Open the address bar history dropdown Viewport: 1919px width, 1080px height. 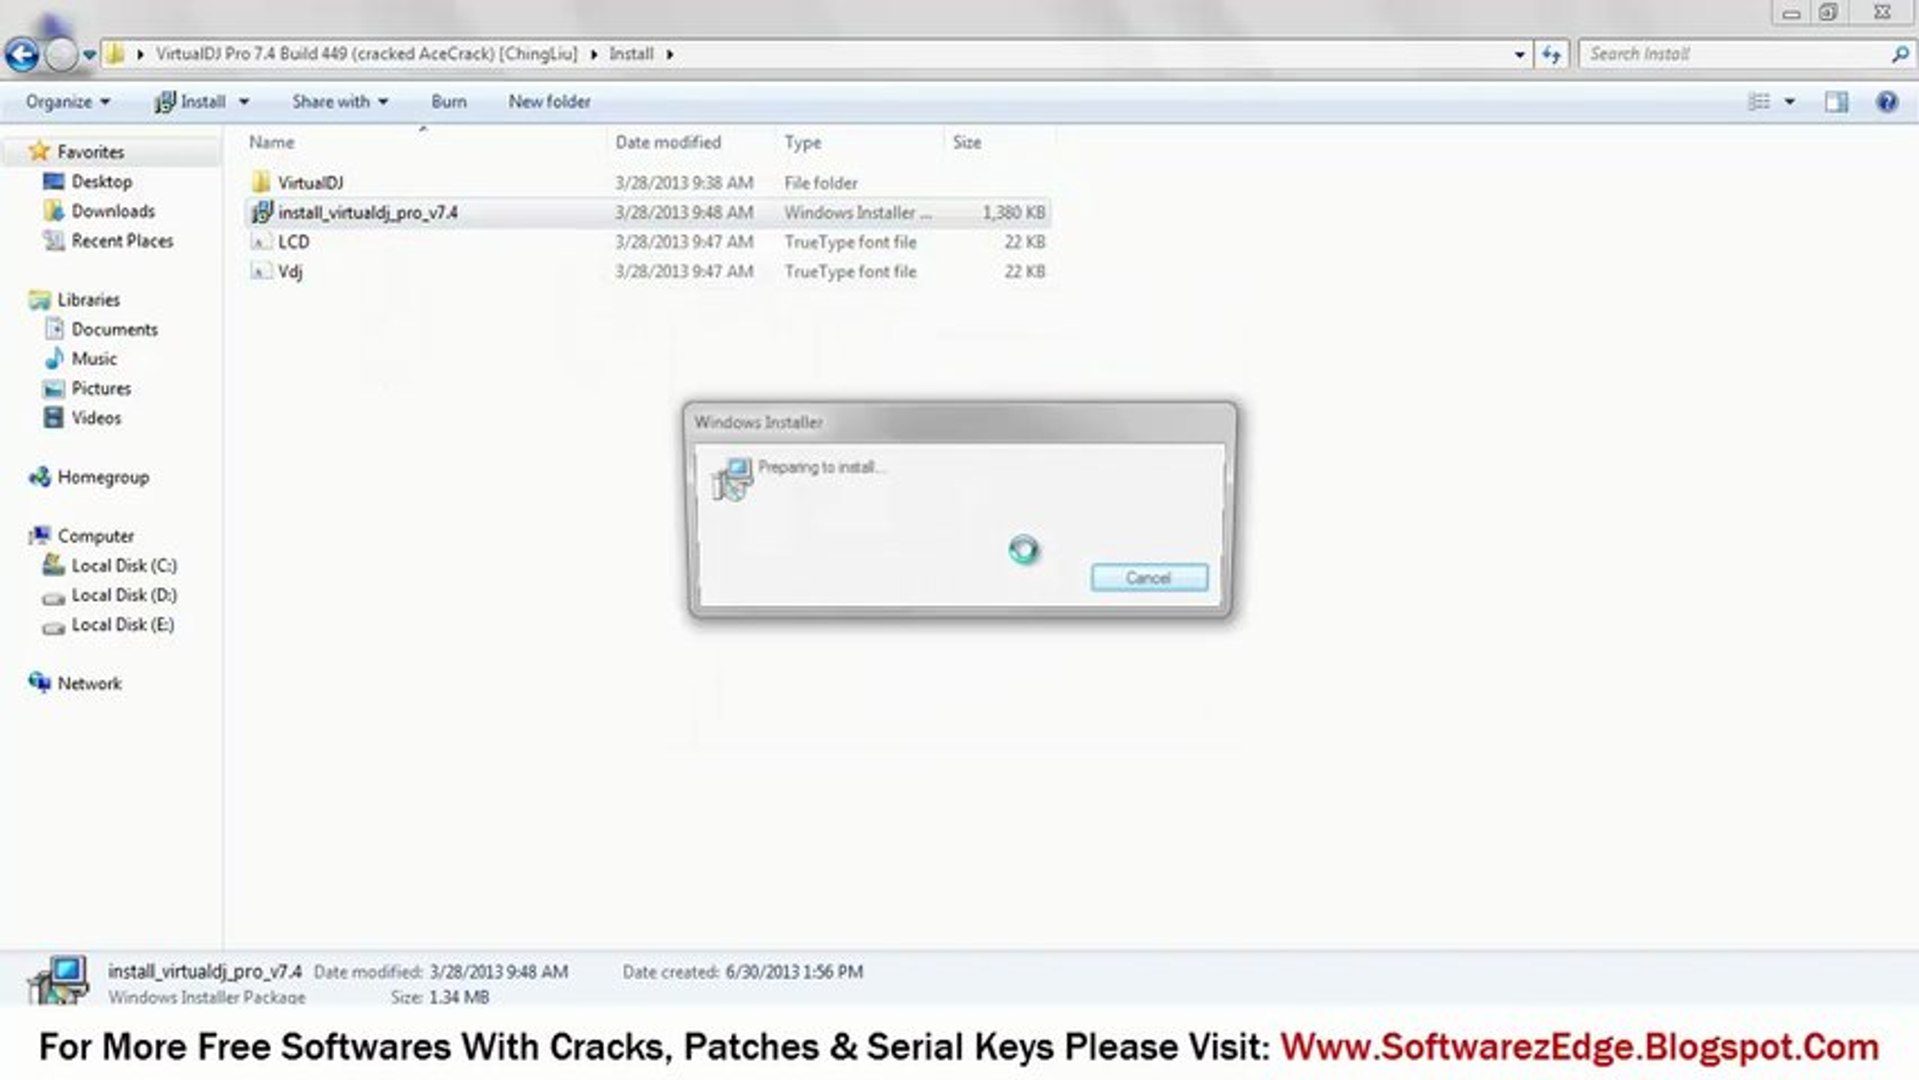click(x=1521, y=54)
